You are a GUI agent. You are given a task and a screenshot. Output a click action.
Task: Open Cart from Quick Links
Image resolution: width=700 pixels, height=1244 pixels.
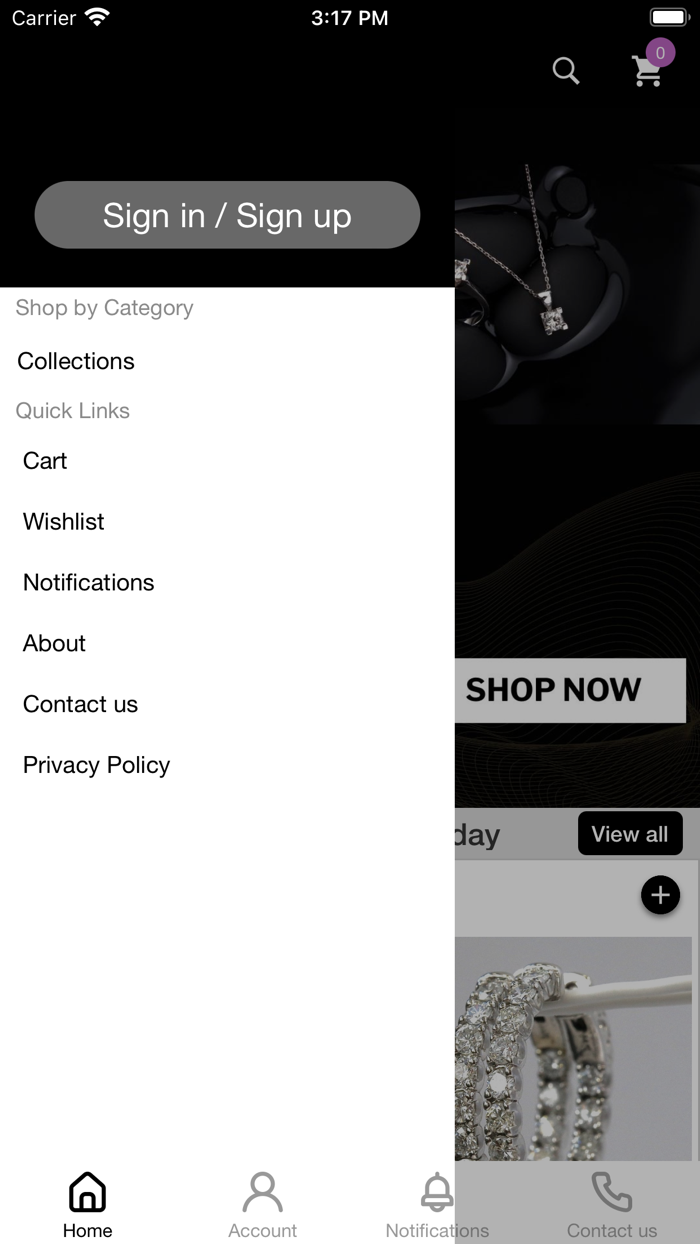(45, 461)
